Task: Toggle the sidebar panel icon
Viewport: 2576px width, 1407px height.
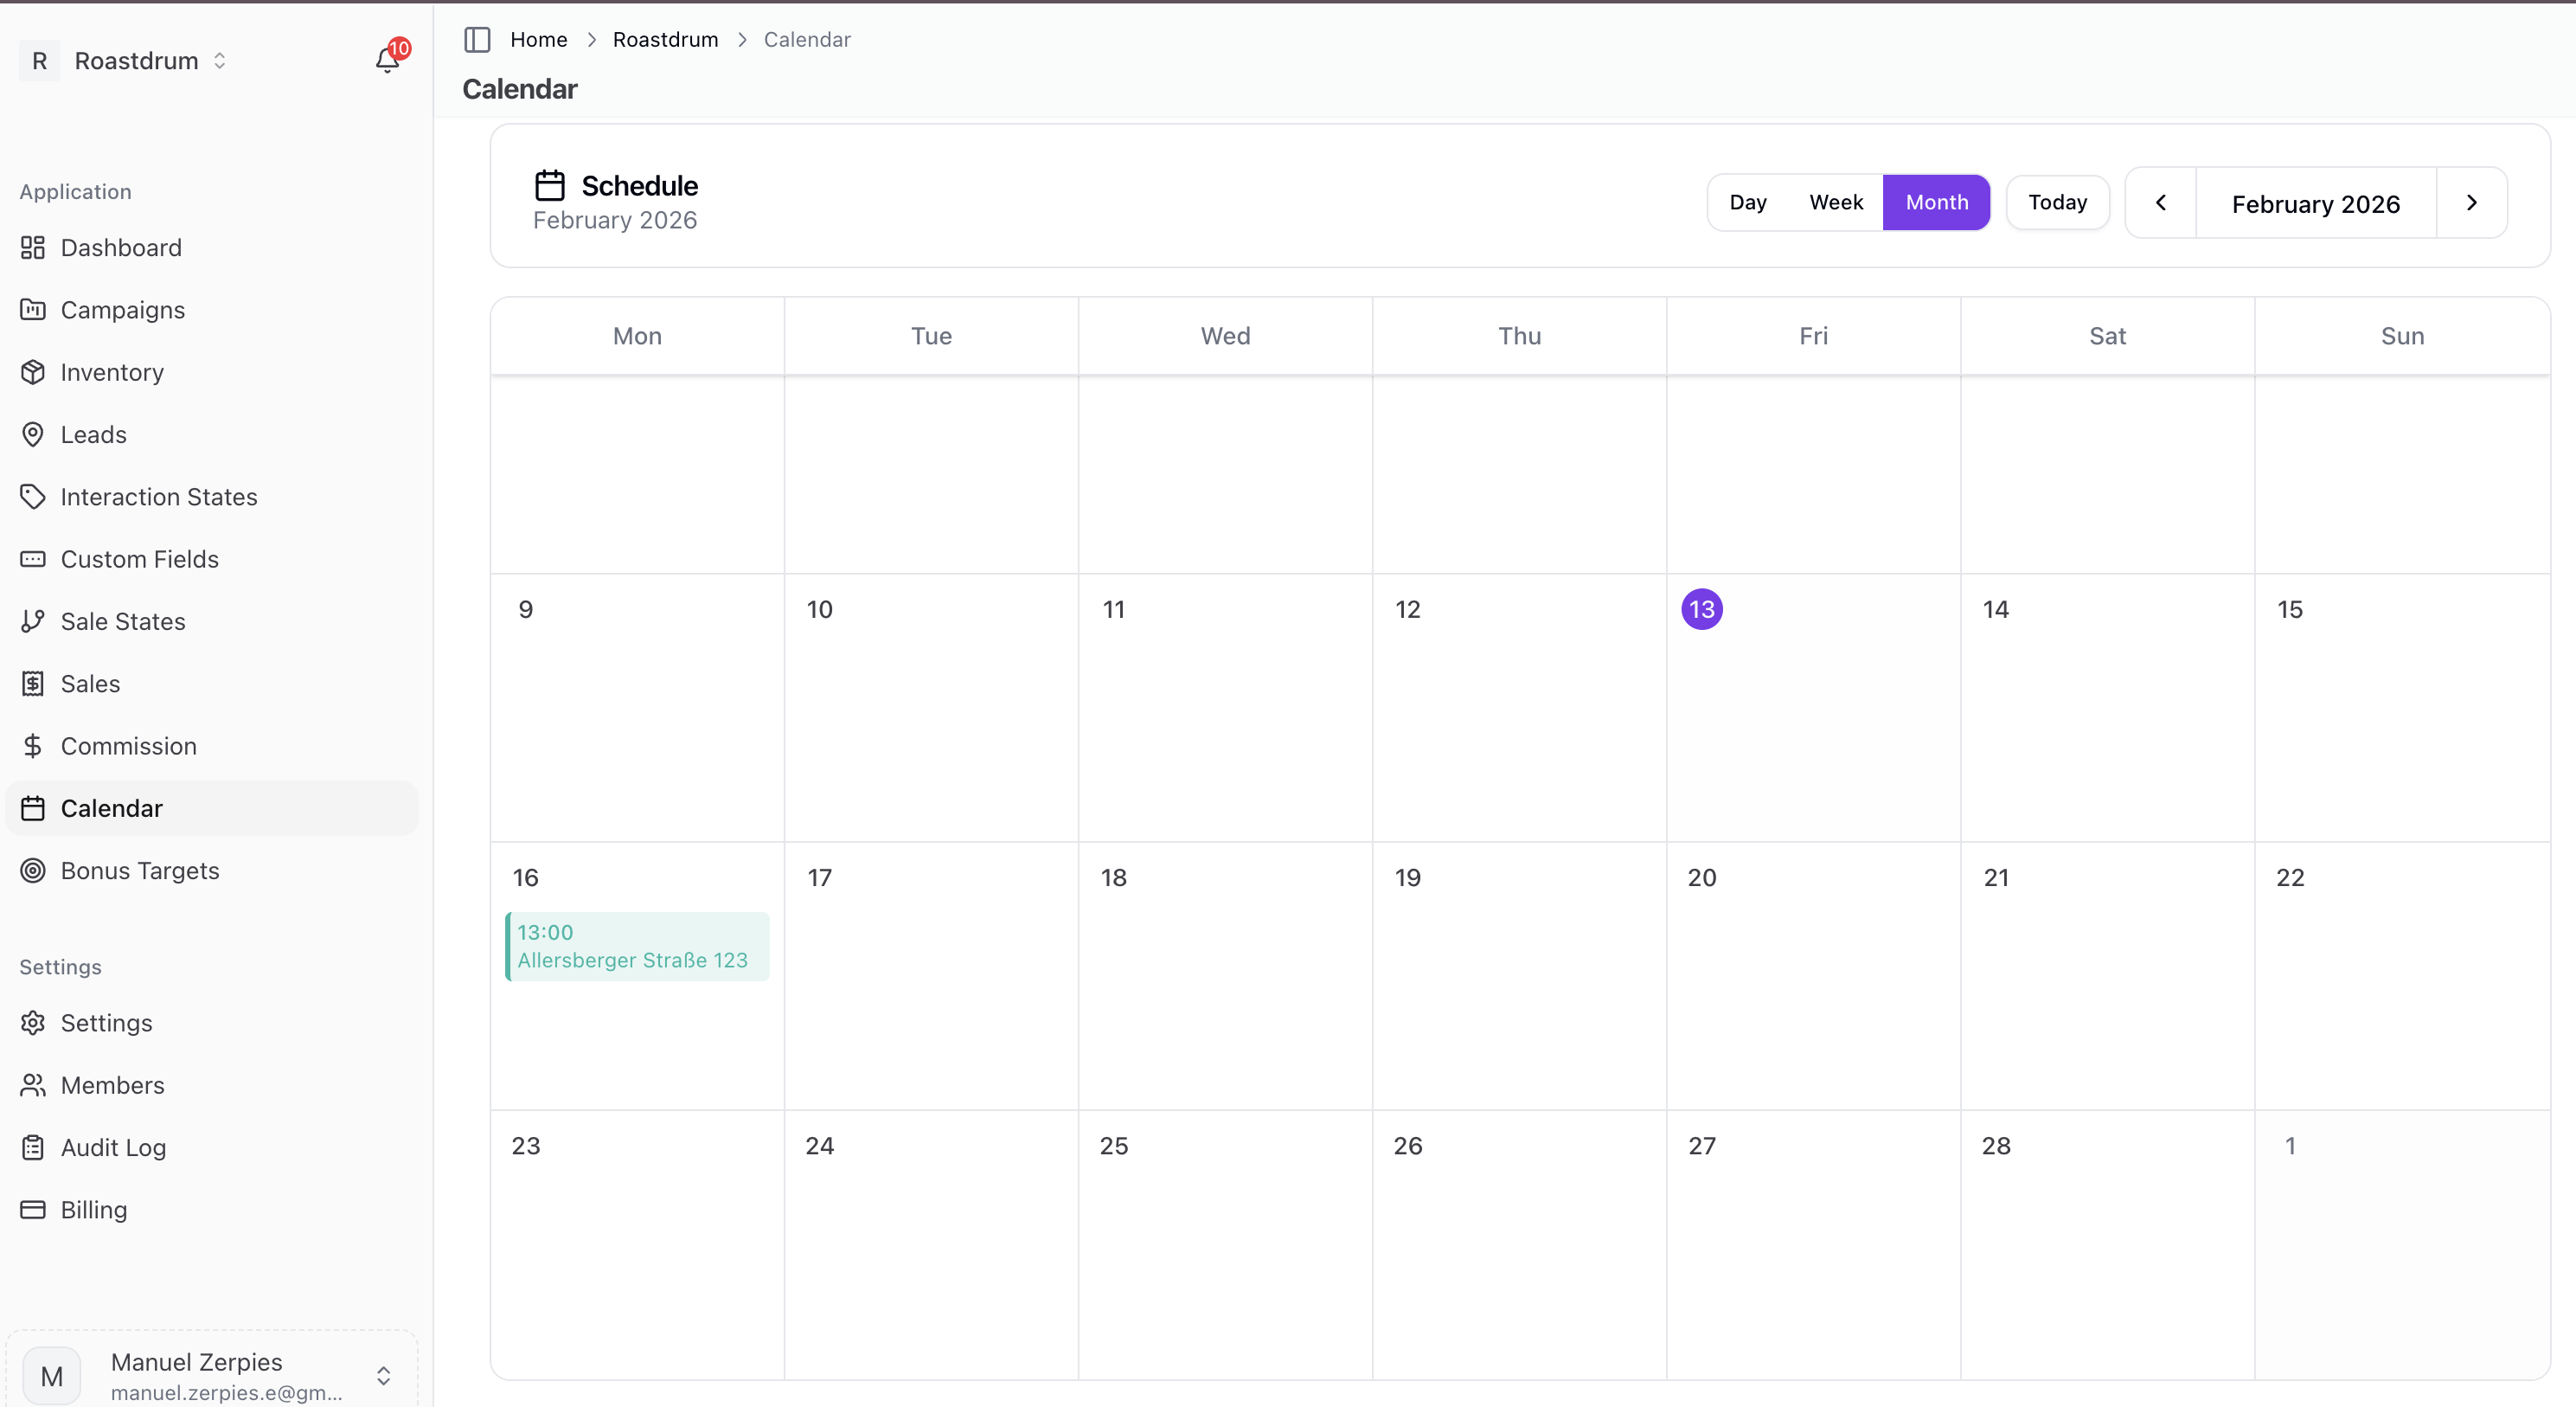Action: pos(477,39)
